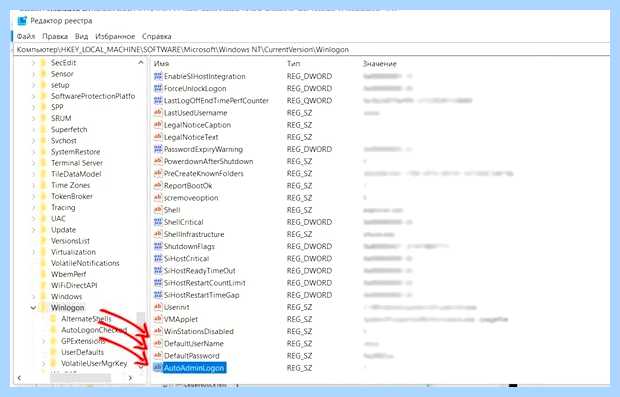This screenshot has height=397, width=620.
Task: Click the PreCreateKnownFolders string icon
Action: (x=158, y=173)
